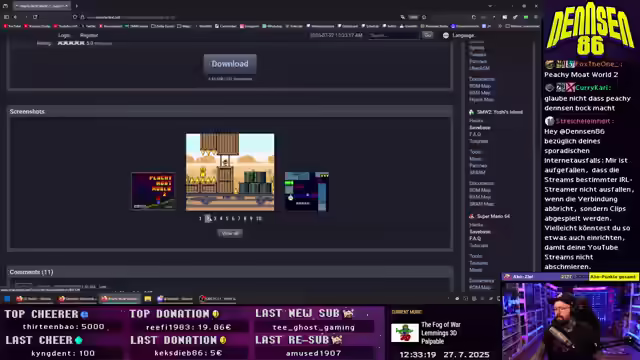Open the YouTube bookmark
Screen dimensions: 640x360
[x=12, y=26]
